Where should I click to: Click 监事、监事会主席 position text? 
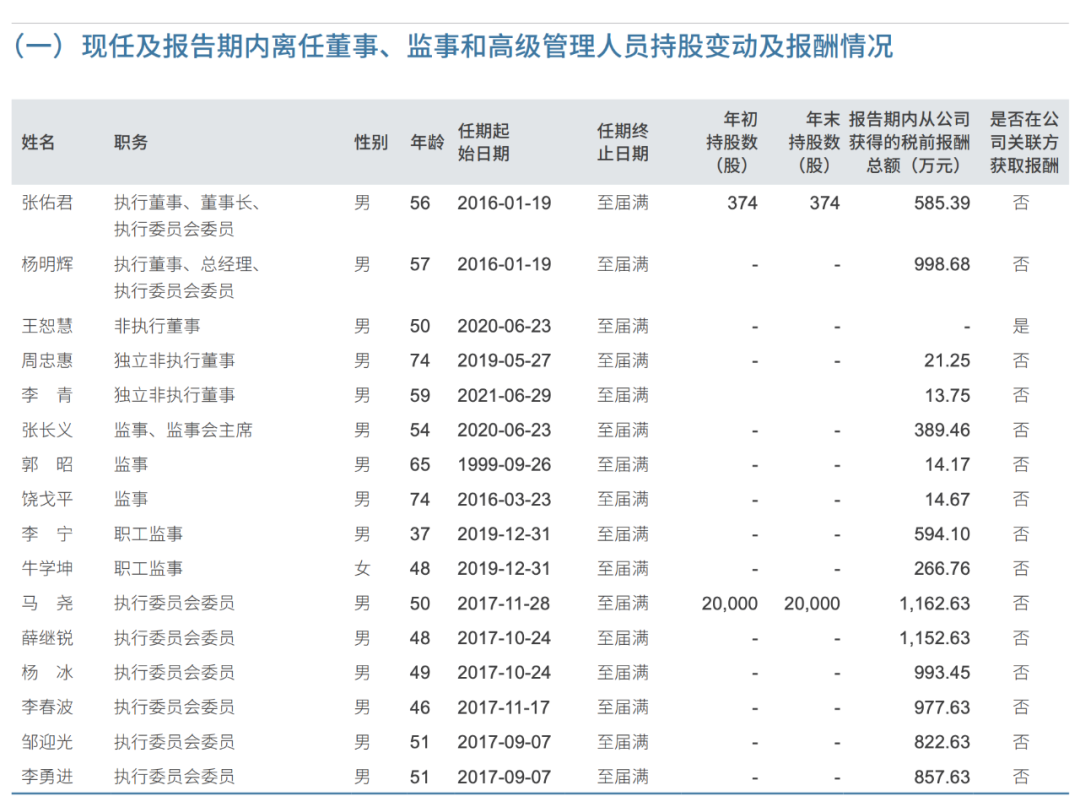[183, 430]
